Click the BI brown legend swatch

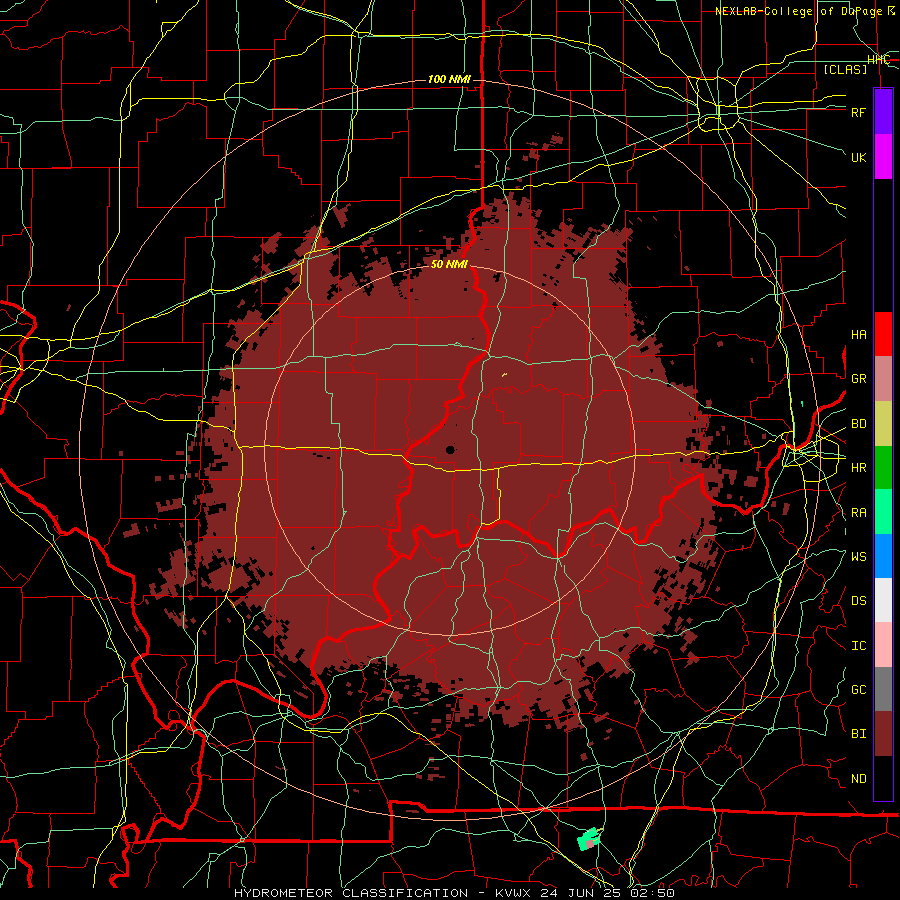click(883, 734)
